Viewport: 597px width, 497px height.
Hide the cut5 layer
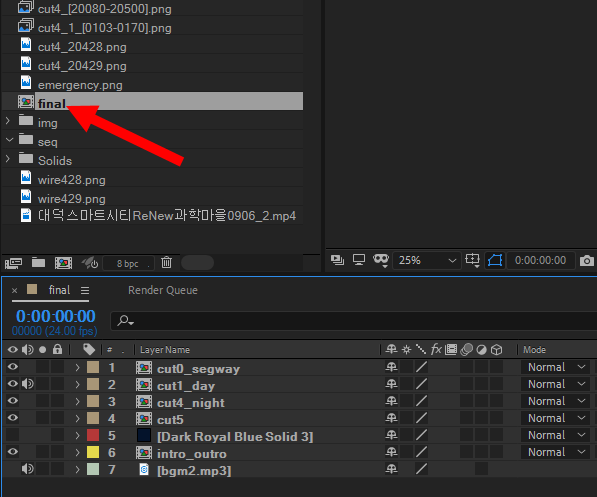pos(13,418)
